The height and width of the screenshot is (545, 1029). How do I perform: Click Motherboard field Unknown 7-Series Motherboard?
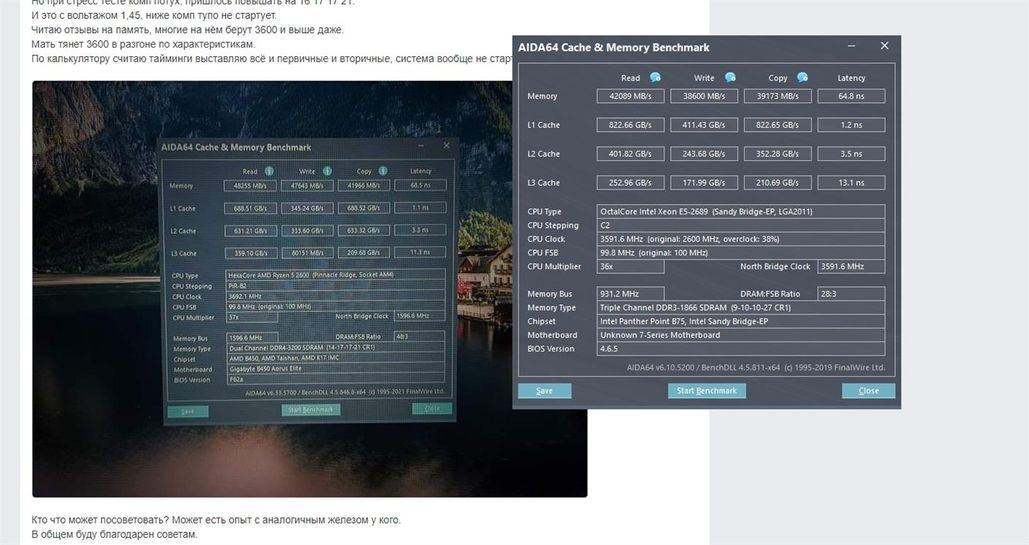(x=741, y=335)
